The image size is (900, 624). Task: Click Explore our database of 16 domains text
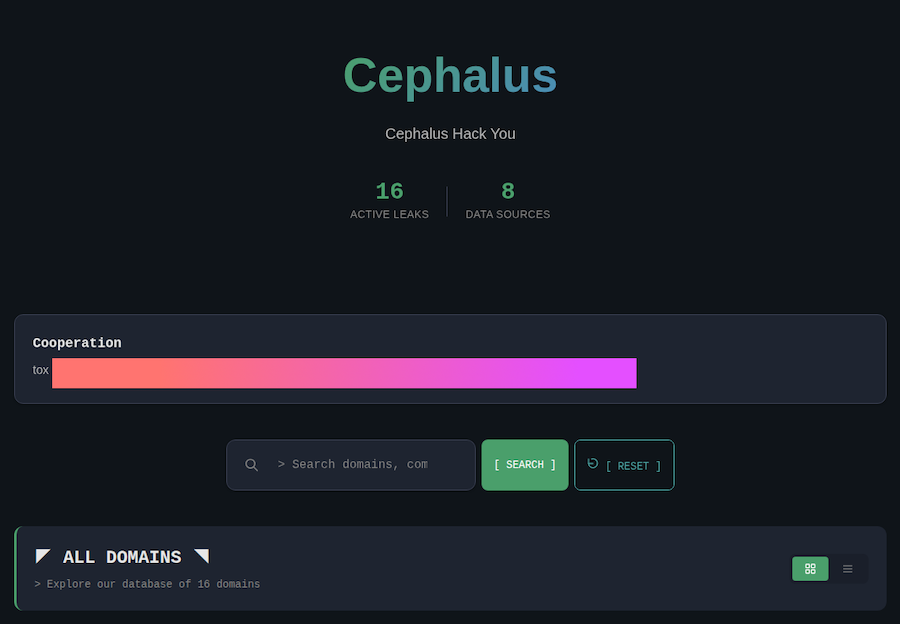click(147, 584)
